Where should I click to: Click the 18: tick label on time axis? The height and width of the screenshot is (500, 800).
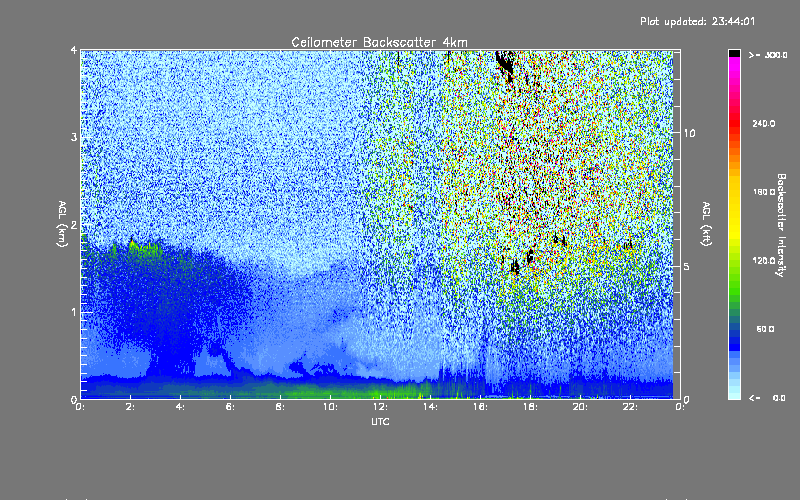point(530,407)
